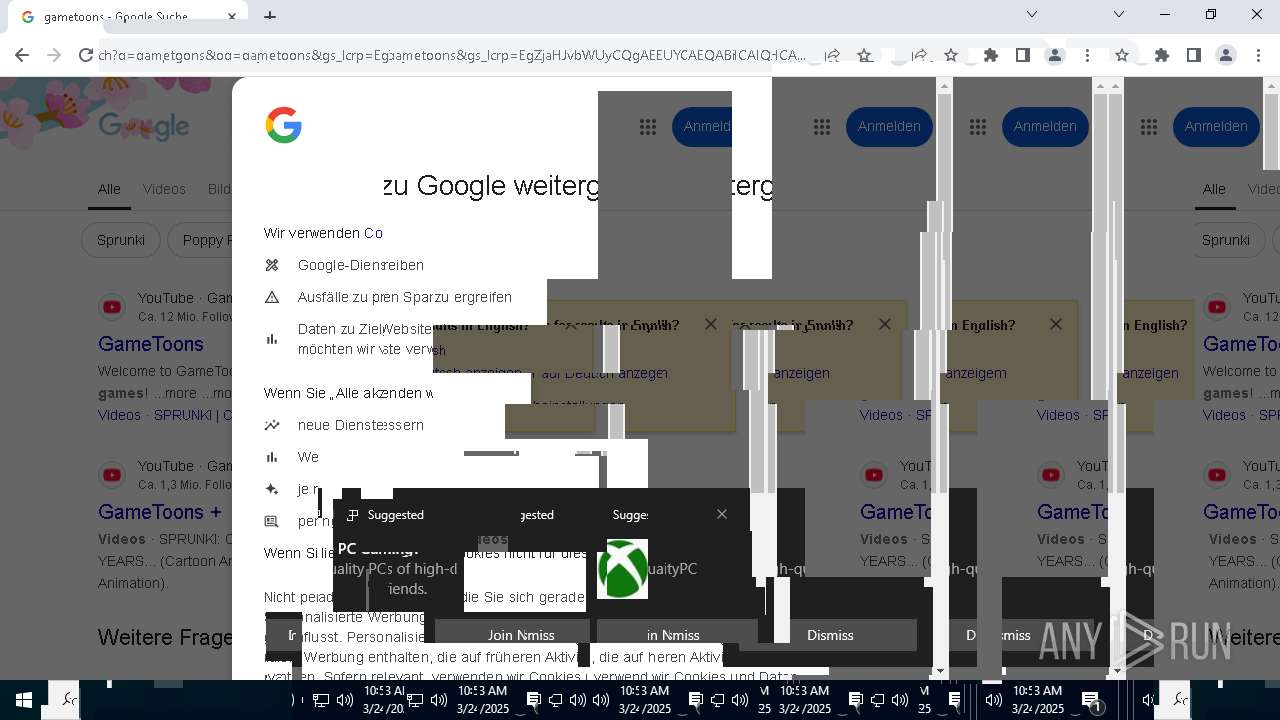Click the browser forward arrow
This screenshot has height=720, width=1280.
(54, 56)
